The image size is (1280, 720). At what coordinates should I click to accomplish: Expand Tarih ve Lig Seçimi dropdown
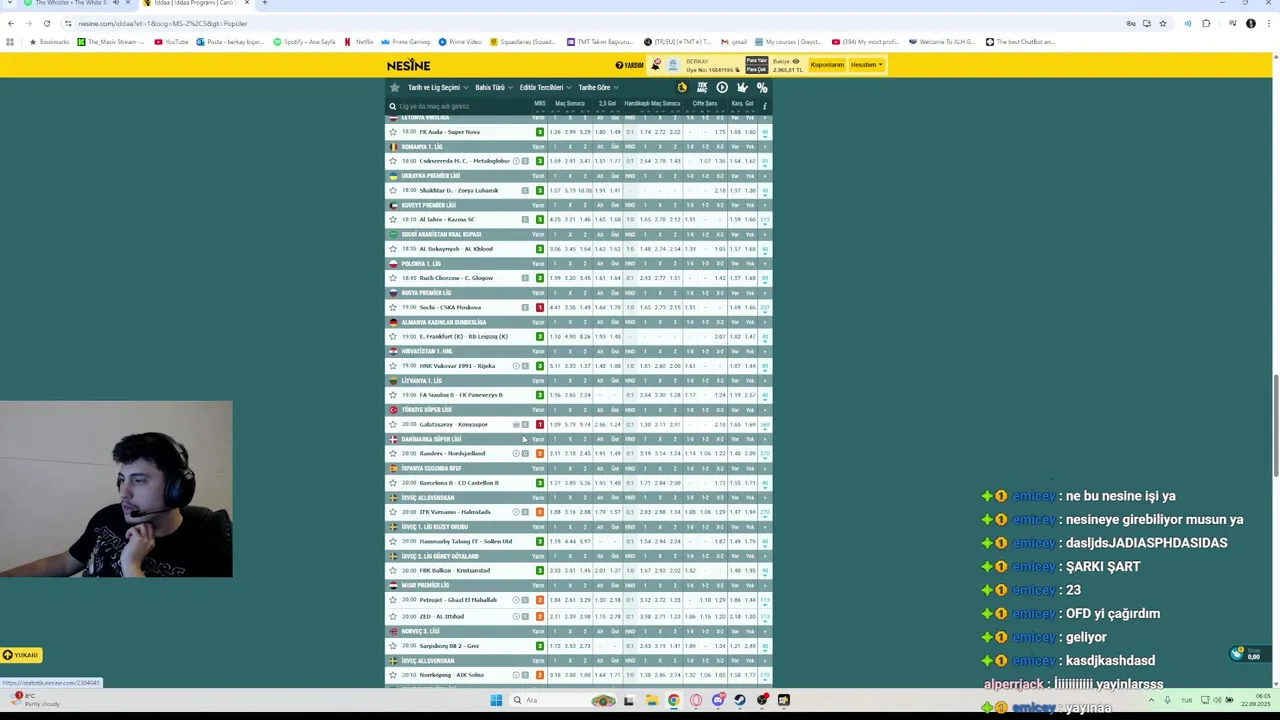[x=437, y=87]
